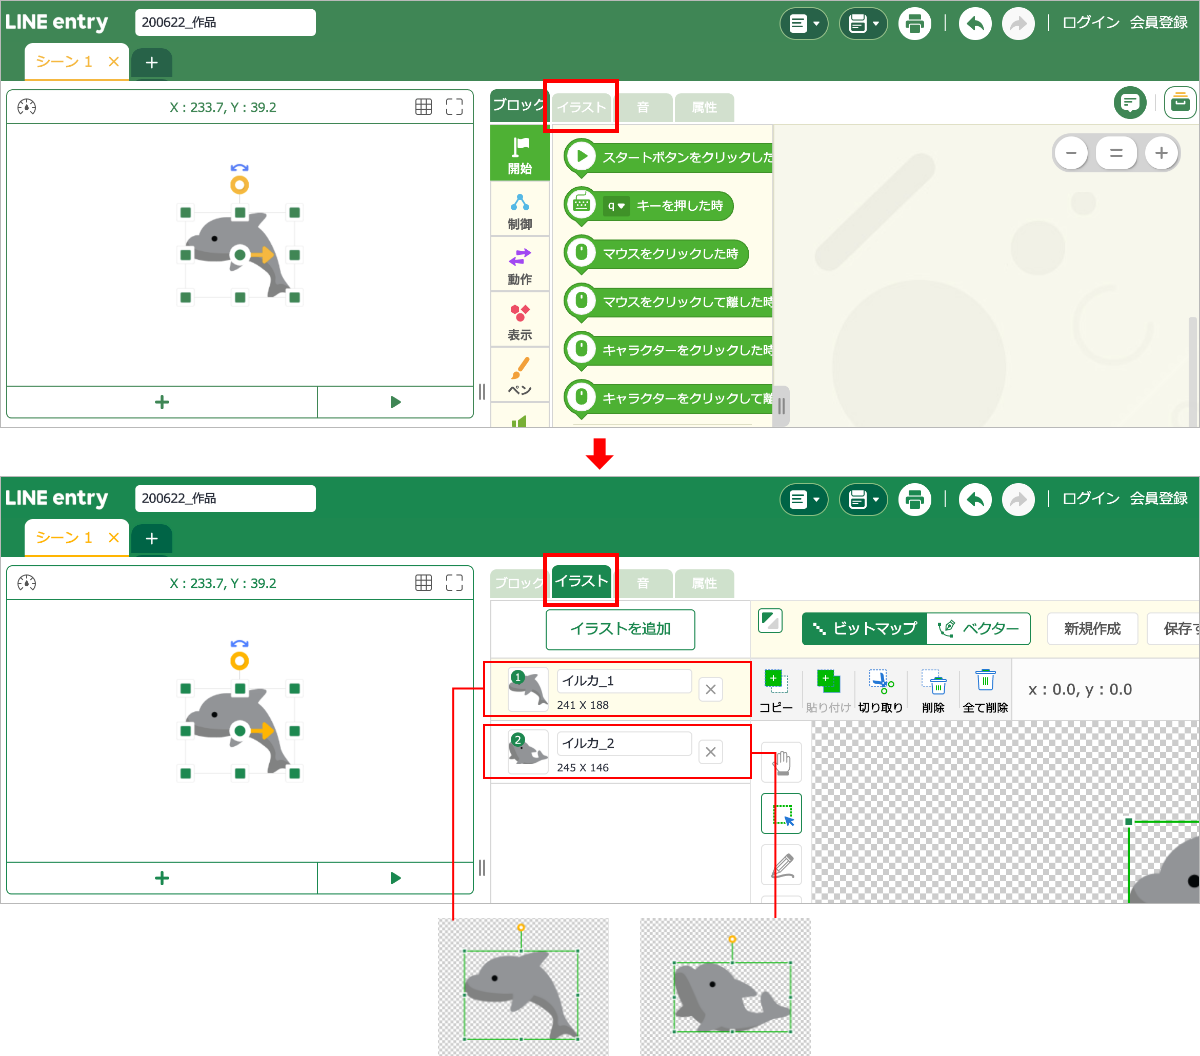1200x1056 pixels.
Task: Select イルカ_1 thumbnail in illustration list
Action: [528, 689]
